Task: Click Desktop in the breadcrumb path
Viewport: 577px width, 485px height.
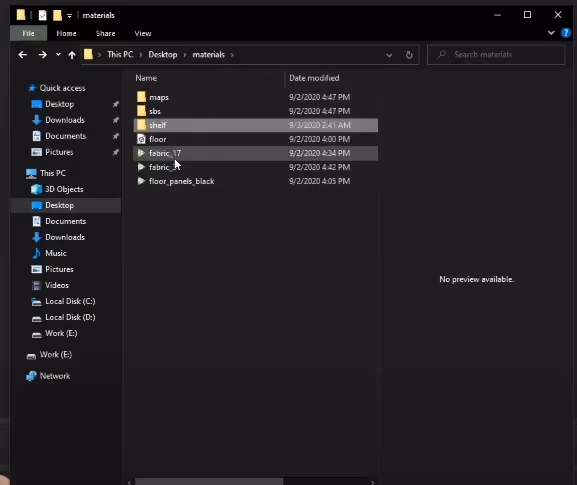Action: click(x=163, y=55)
